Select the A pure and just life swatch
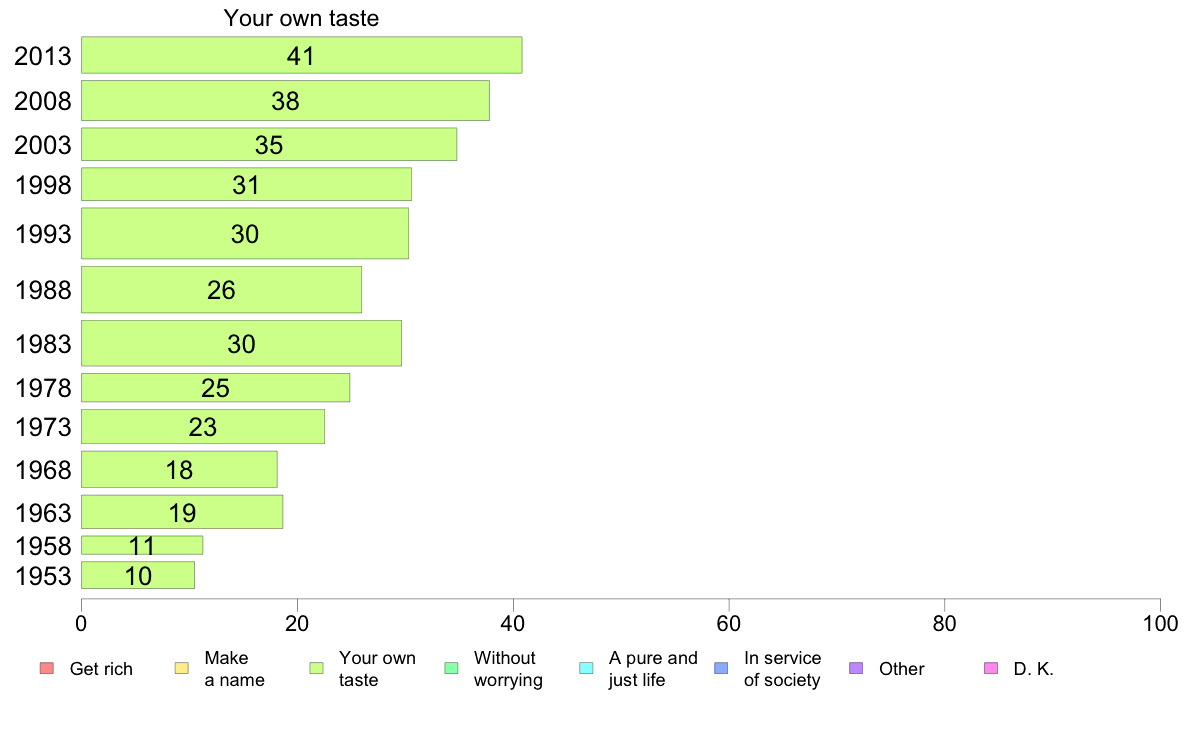The width and height of the screenshot is (1188, 736). (x=586, y=669)
